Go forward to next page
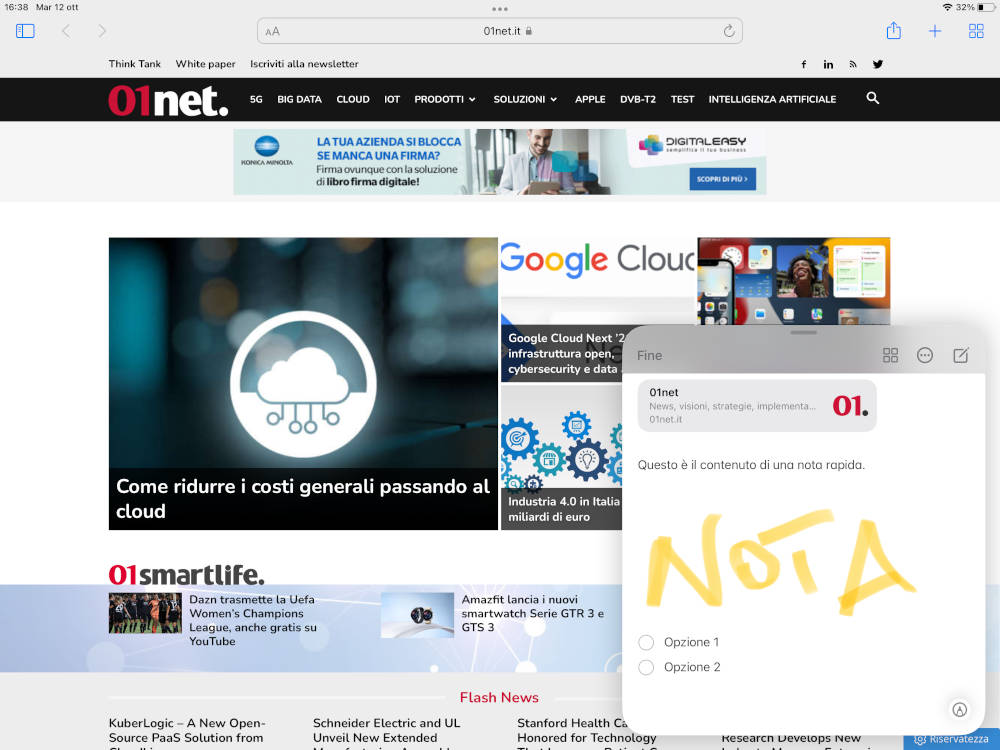 [102, 31]
